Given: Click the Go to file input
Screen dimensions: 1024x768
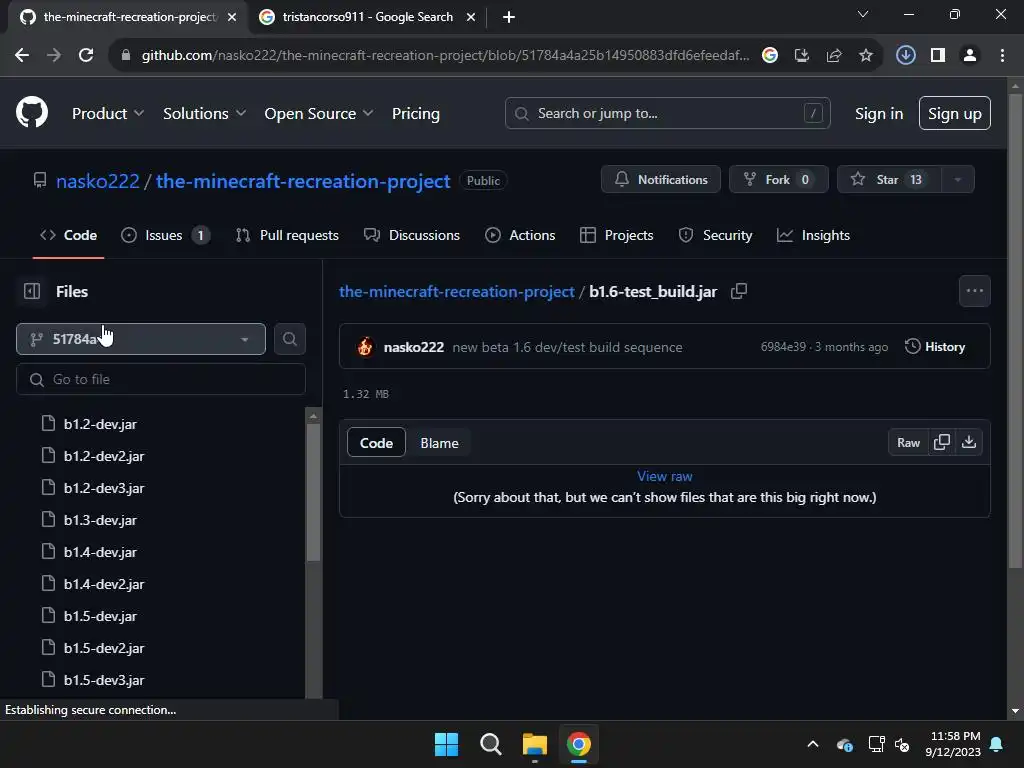Looking at the screenshot, I should (x=161, y=379).
